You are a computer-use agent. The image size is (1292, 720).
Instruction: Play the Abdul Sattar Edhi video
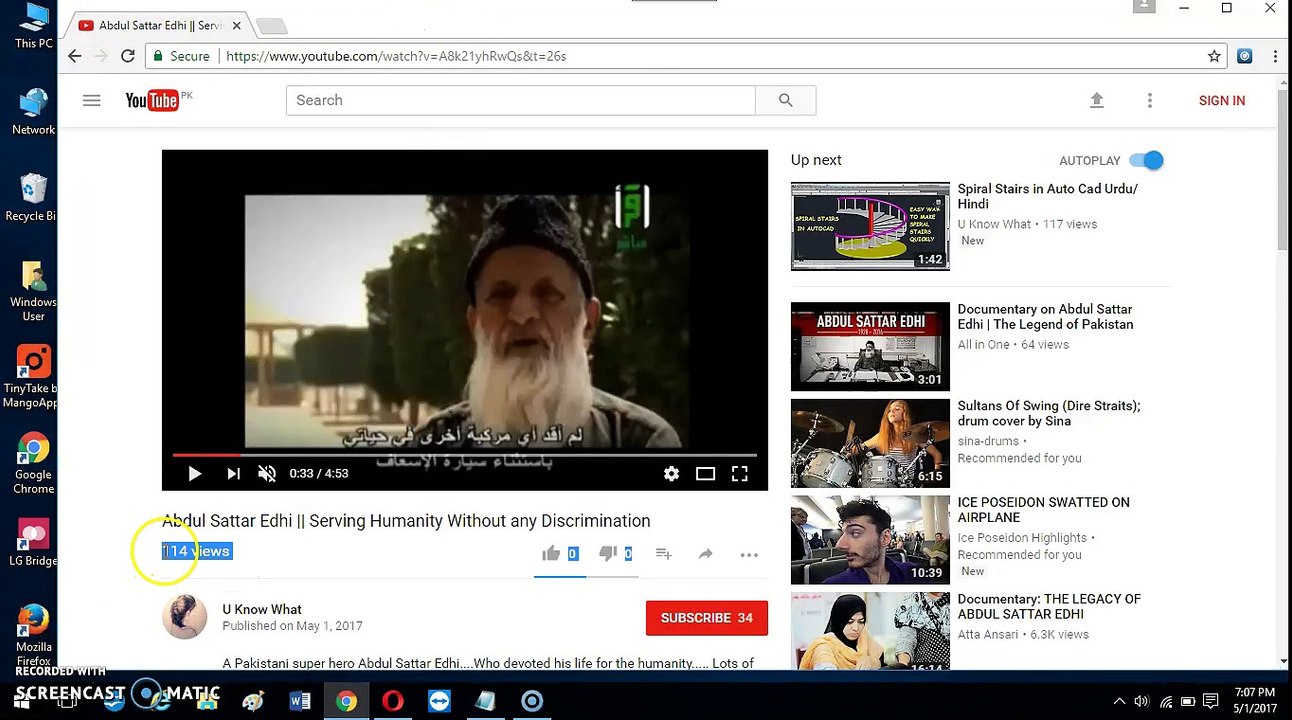[194, 473]
